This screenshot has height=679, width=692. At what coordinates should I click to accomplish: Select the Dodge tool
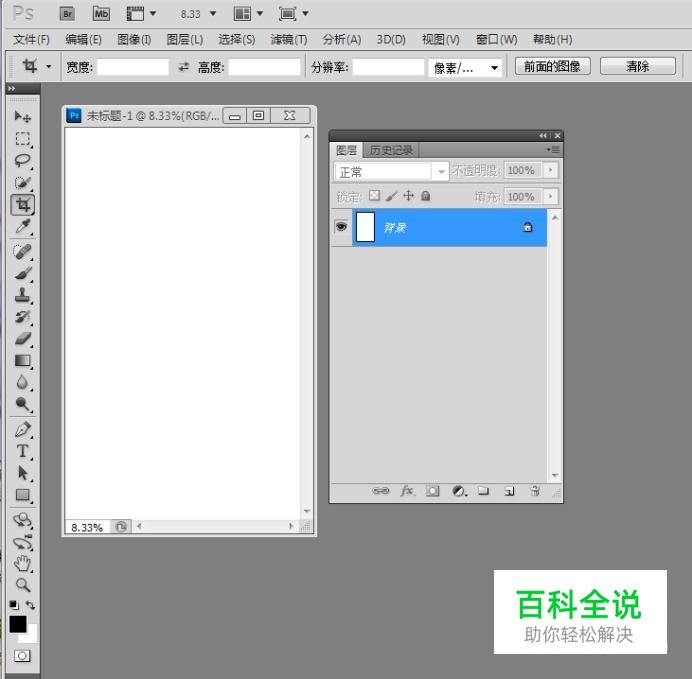pos(23,404)
